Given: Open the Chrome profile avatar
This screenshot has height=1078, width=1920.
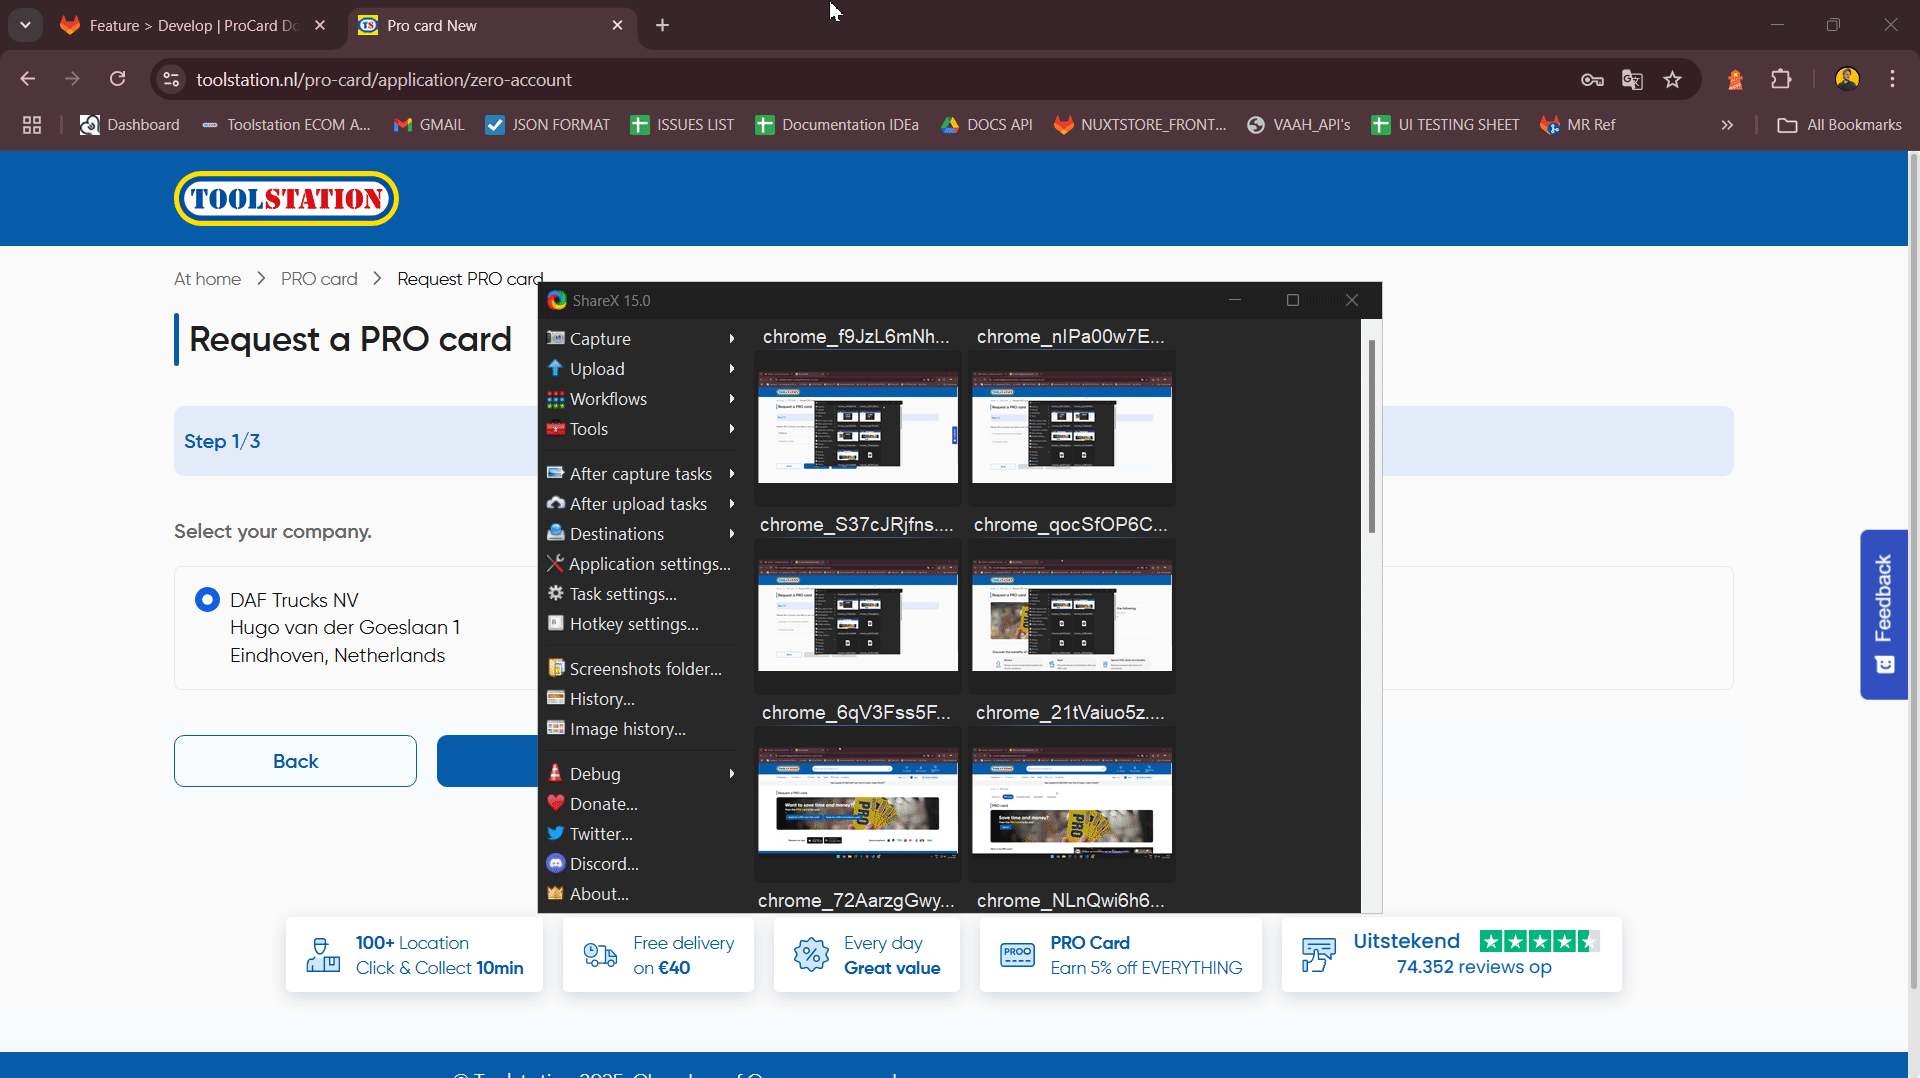Looking at the screenshot, I should (x=1847, y=79).
